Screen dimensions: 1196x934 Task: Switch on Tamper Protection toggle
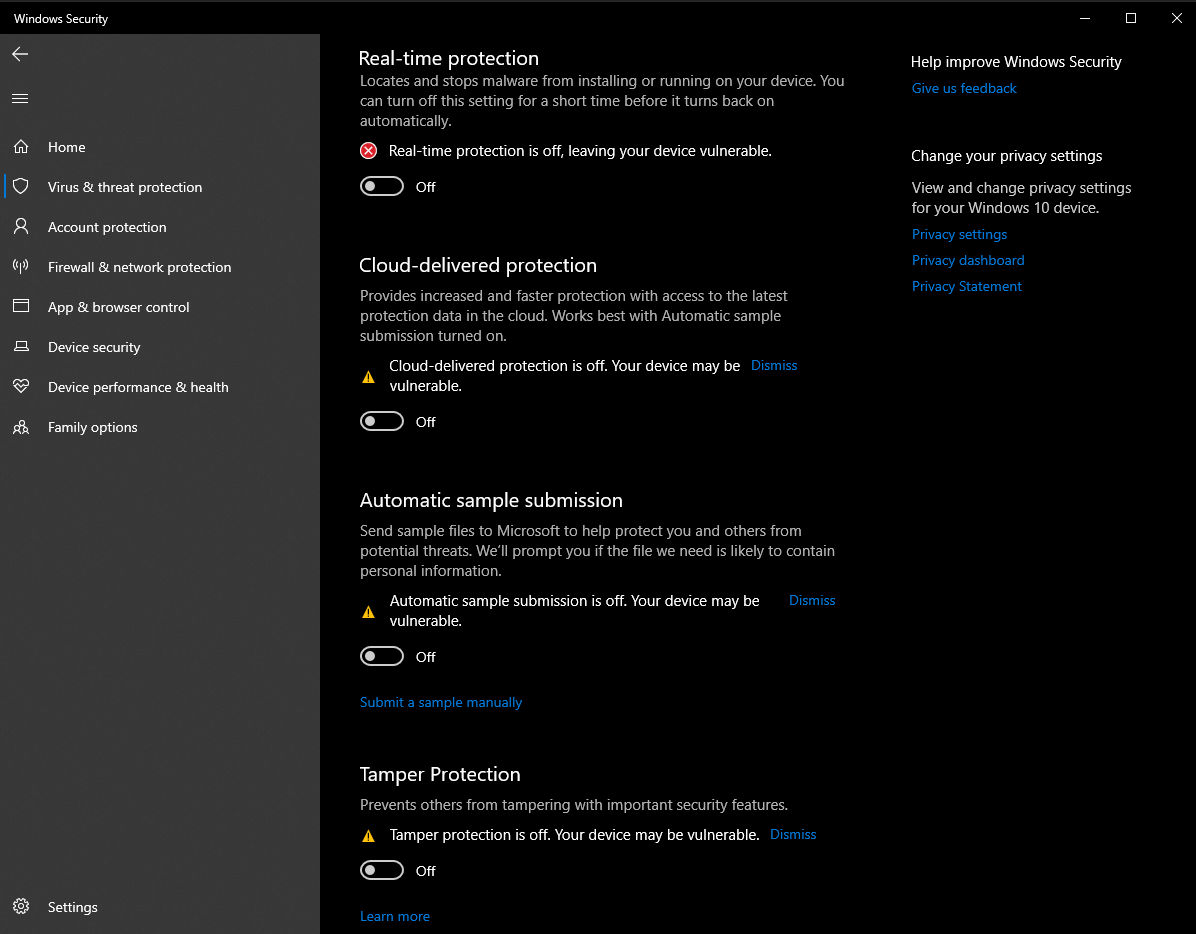click(382, 870)
